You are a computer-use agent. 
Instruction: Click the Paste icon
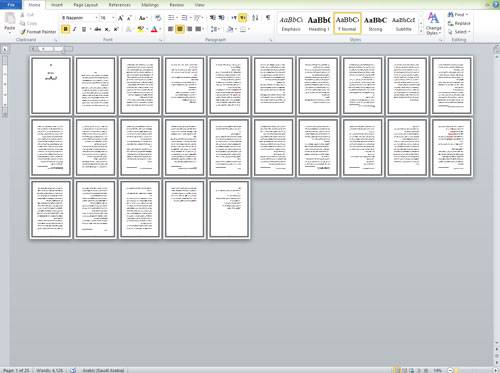point(10,22)
